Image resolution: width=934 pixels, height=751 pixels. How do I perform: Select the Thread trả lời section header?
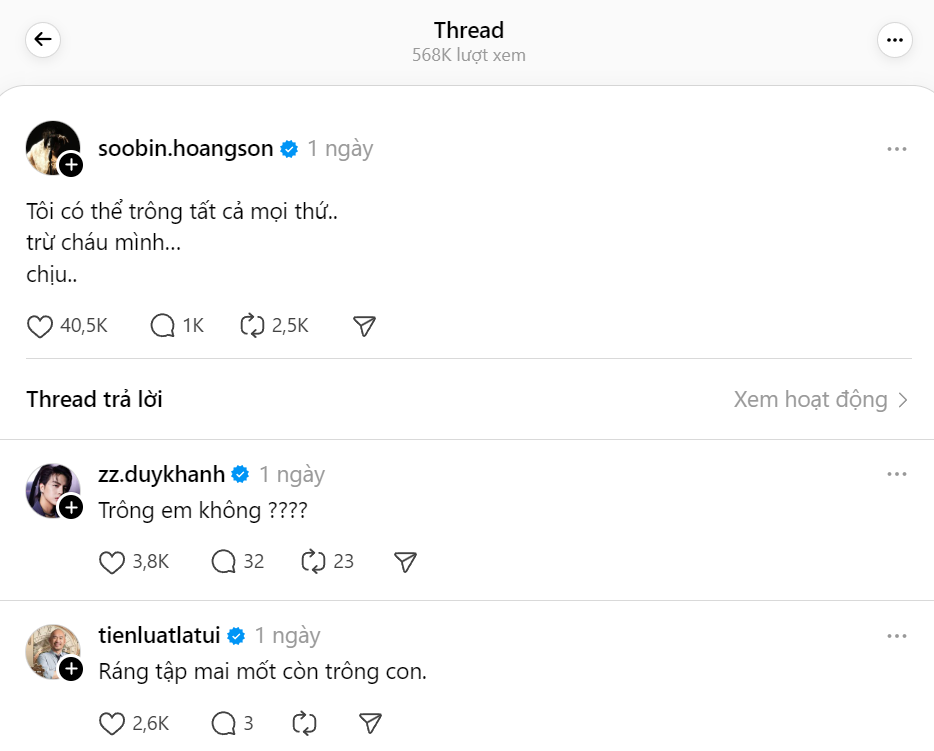pos(93,399)
